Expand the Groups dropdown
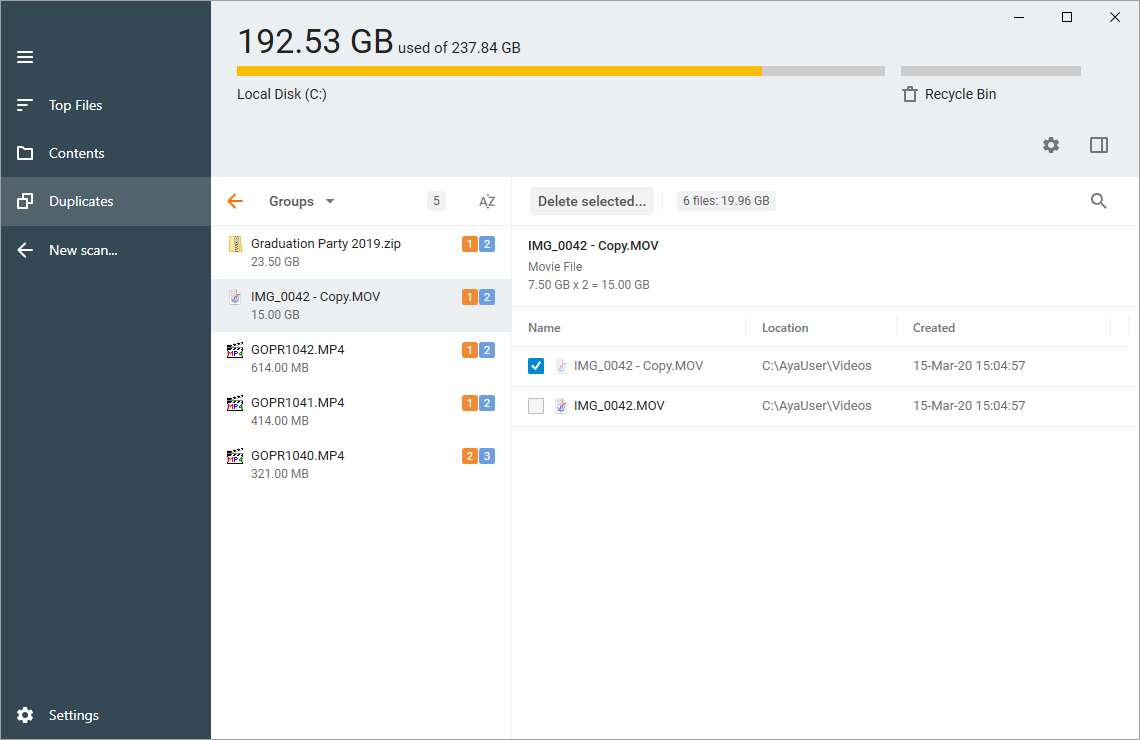This screenshot has height=740, width=1140. click(301, 201)
